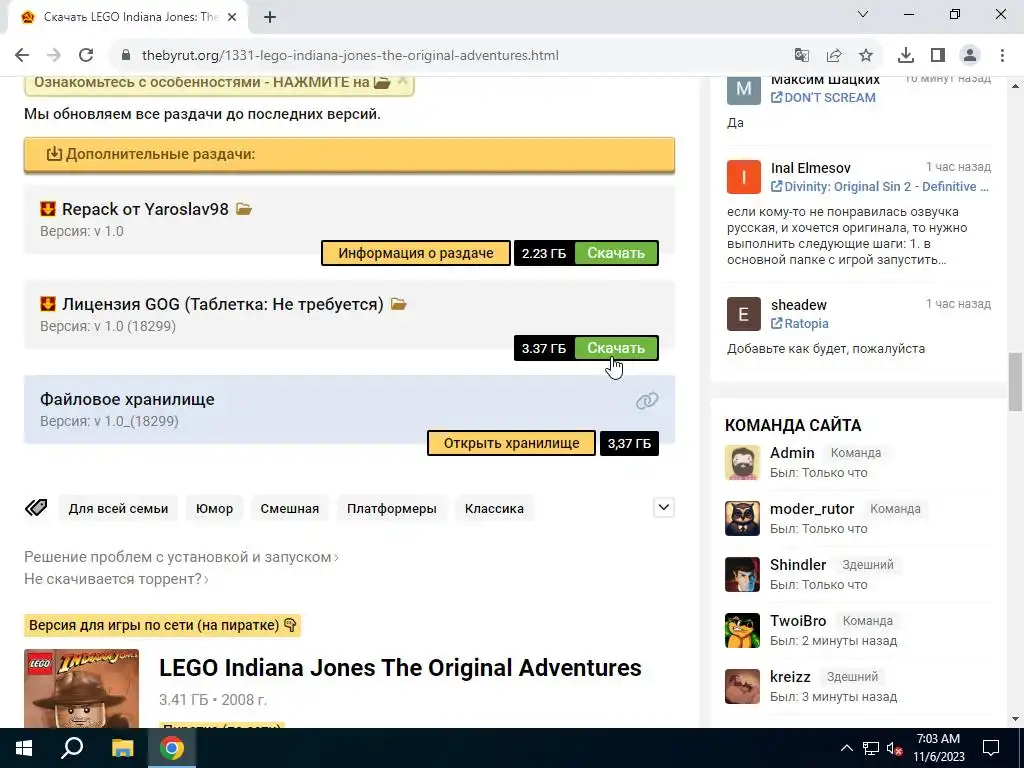Click Inal Elmesov avatar
The height and width of the screenshot is (768, 1024).
point(744,177)
